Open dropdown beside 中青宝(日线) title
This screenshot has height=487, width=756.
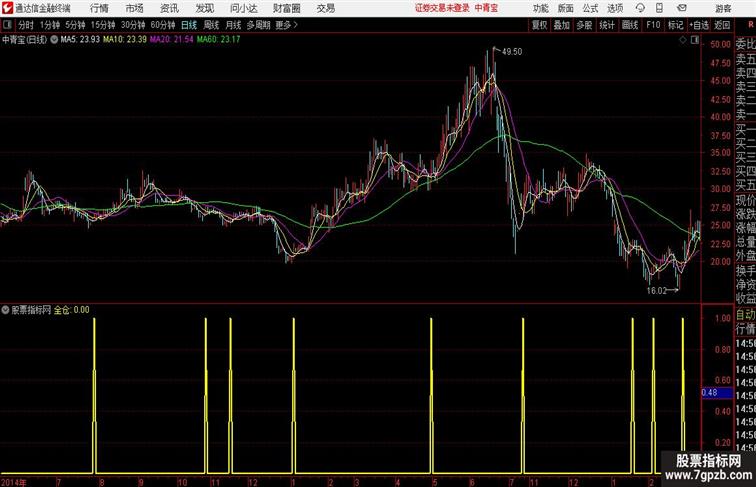(54, 40)
